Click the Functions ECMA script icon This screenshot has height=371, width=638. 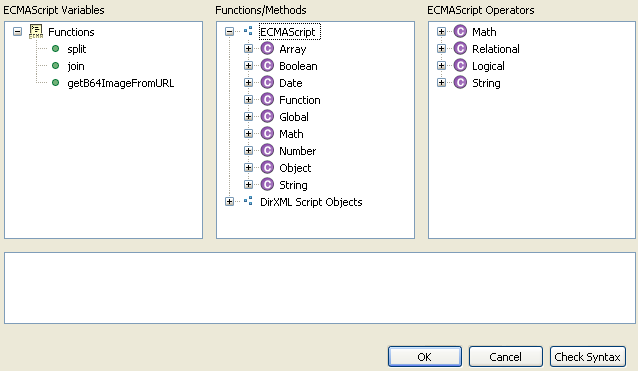pos(36,32)
